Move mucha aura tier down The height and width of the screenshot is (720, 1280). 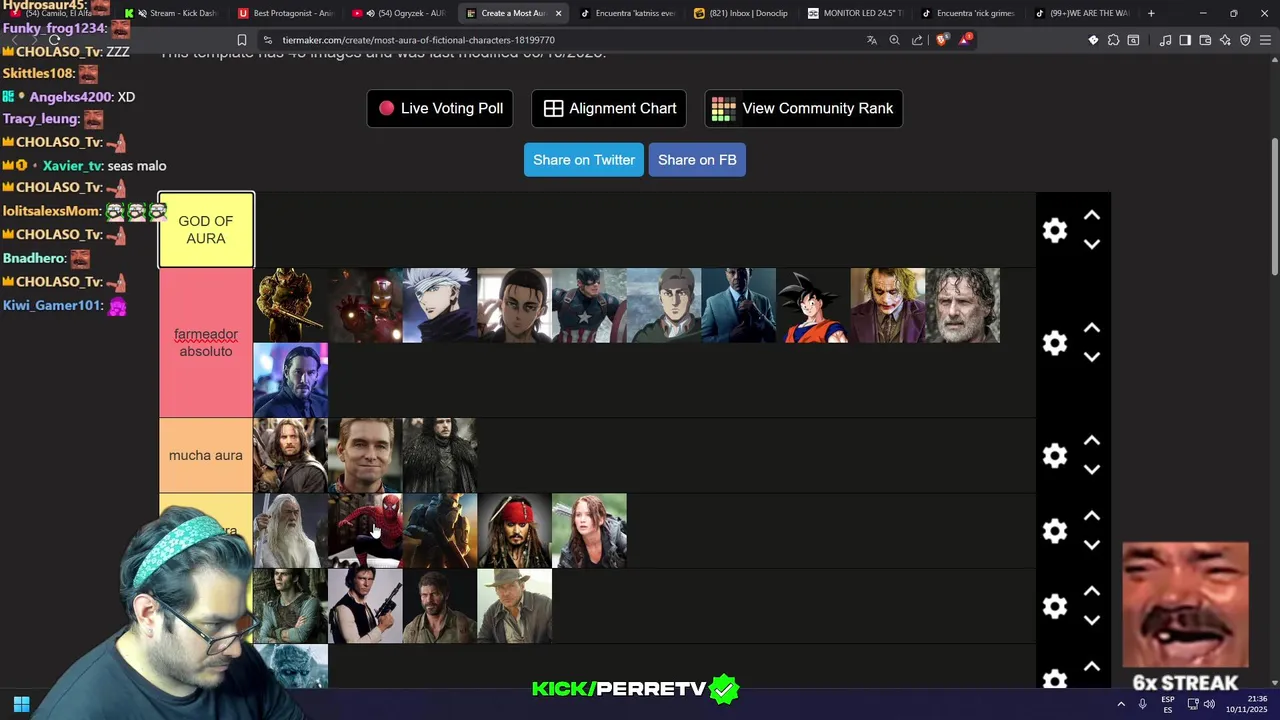tap(1092, 469)
